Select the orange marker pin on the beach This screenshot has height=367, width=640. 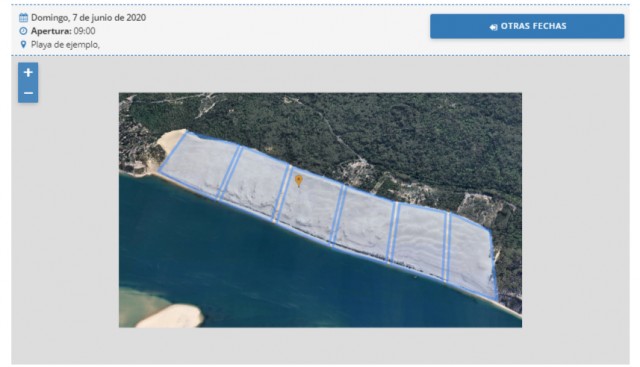pos(299,181)
